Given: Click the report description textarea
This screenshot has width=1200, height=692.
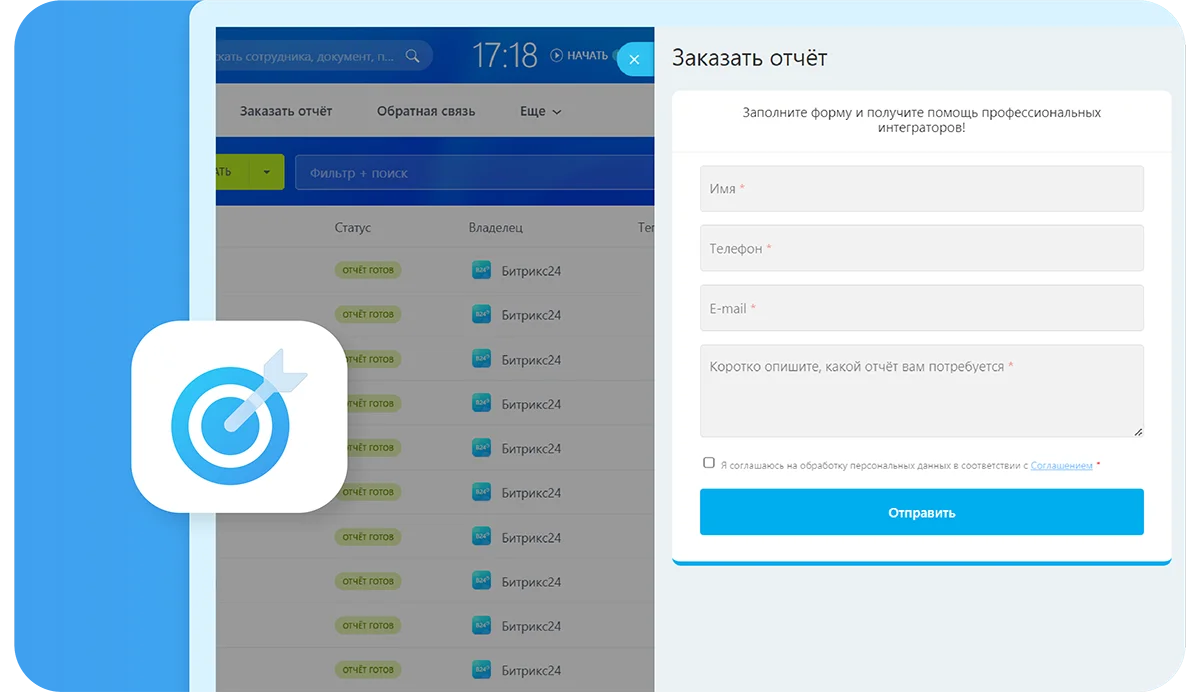Looking at the screenshot, I should 920,390.
